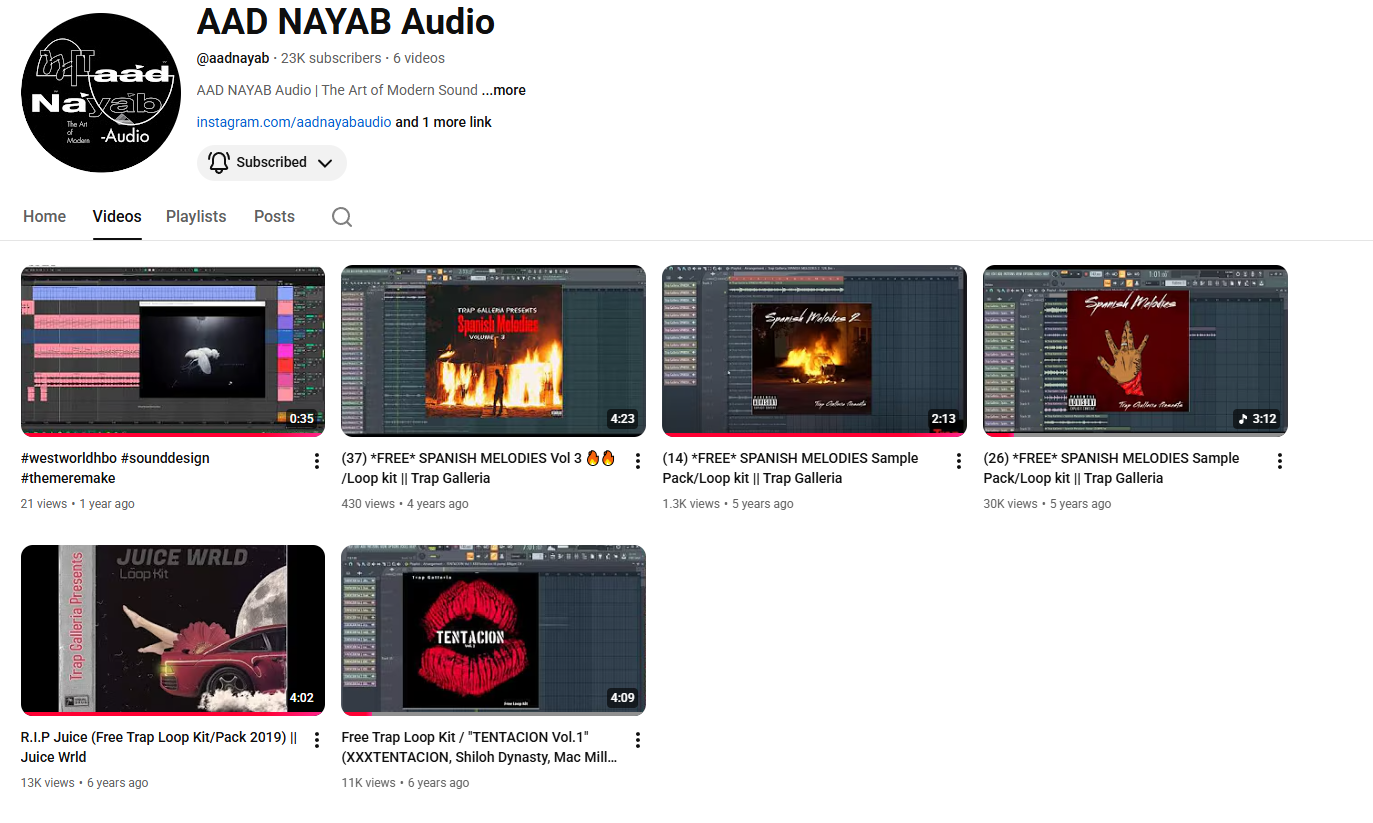The height and width of the screenshot is (823, 1373).
Task: Click the 0:35 duration badge
Action: [x=301, y=419]
